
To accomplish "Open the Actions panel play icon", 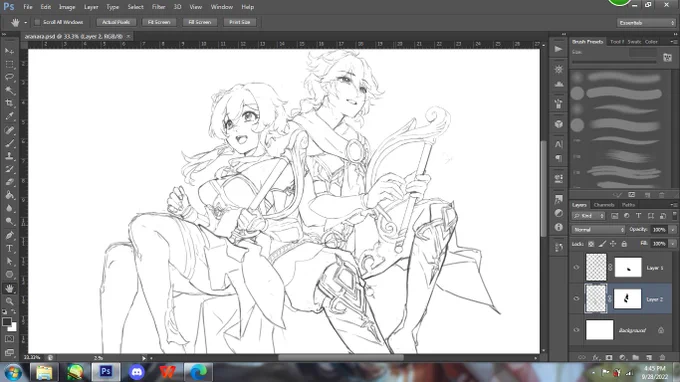I will click(x=559, y=49).
